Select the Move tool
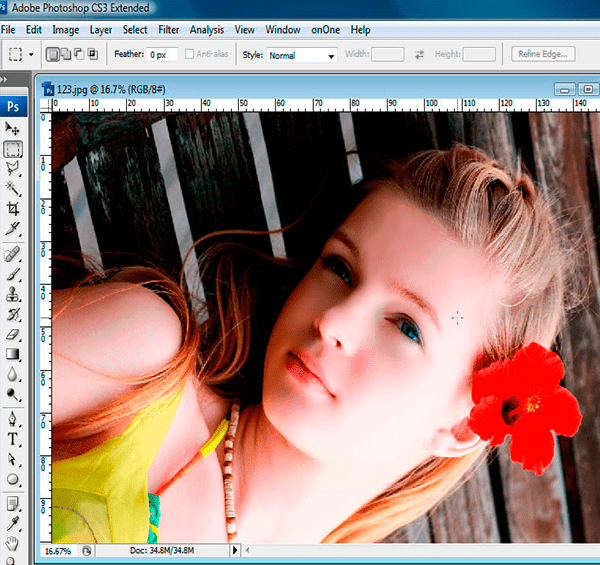Screen dimensions: 600x565 (12, 129)
